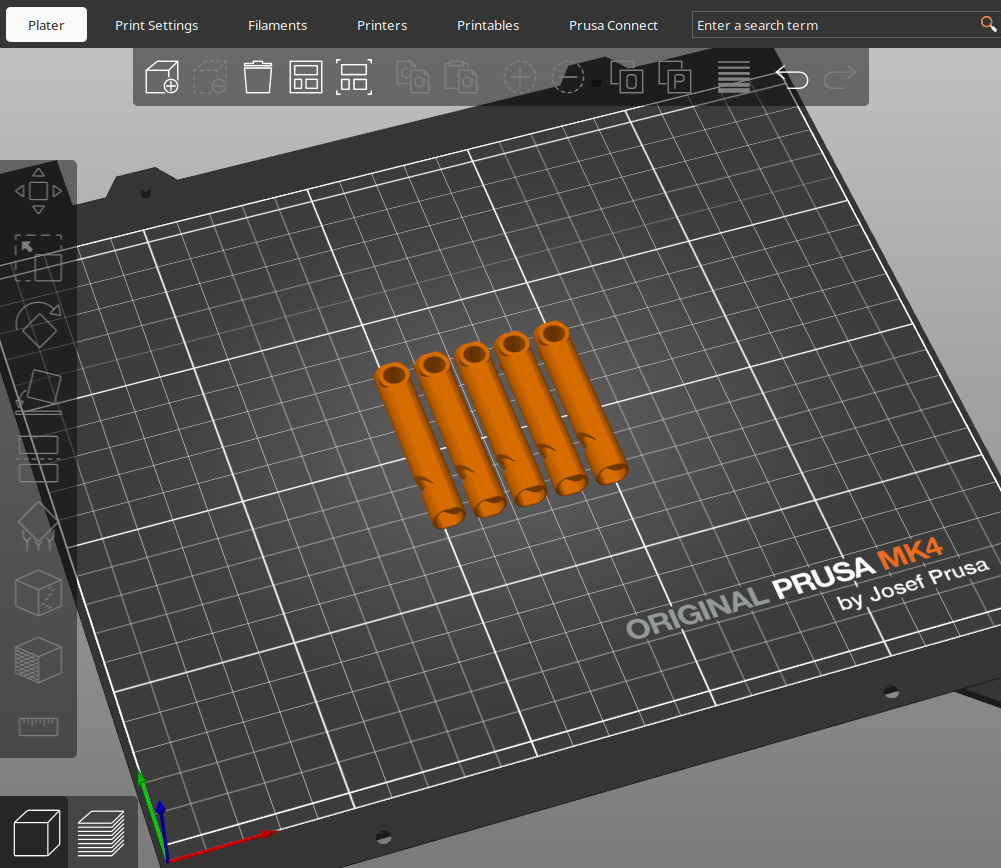Click the Add model icon

click(x=161, y=78)
